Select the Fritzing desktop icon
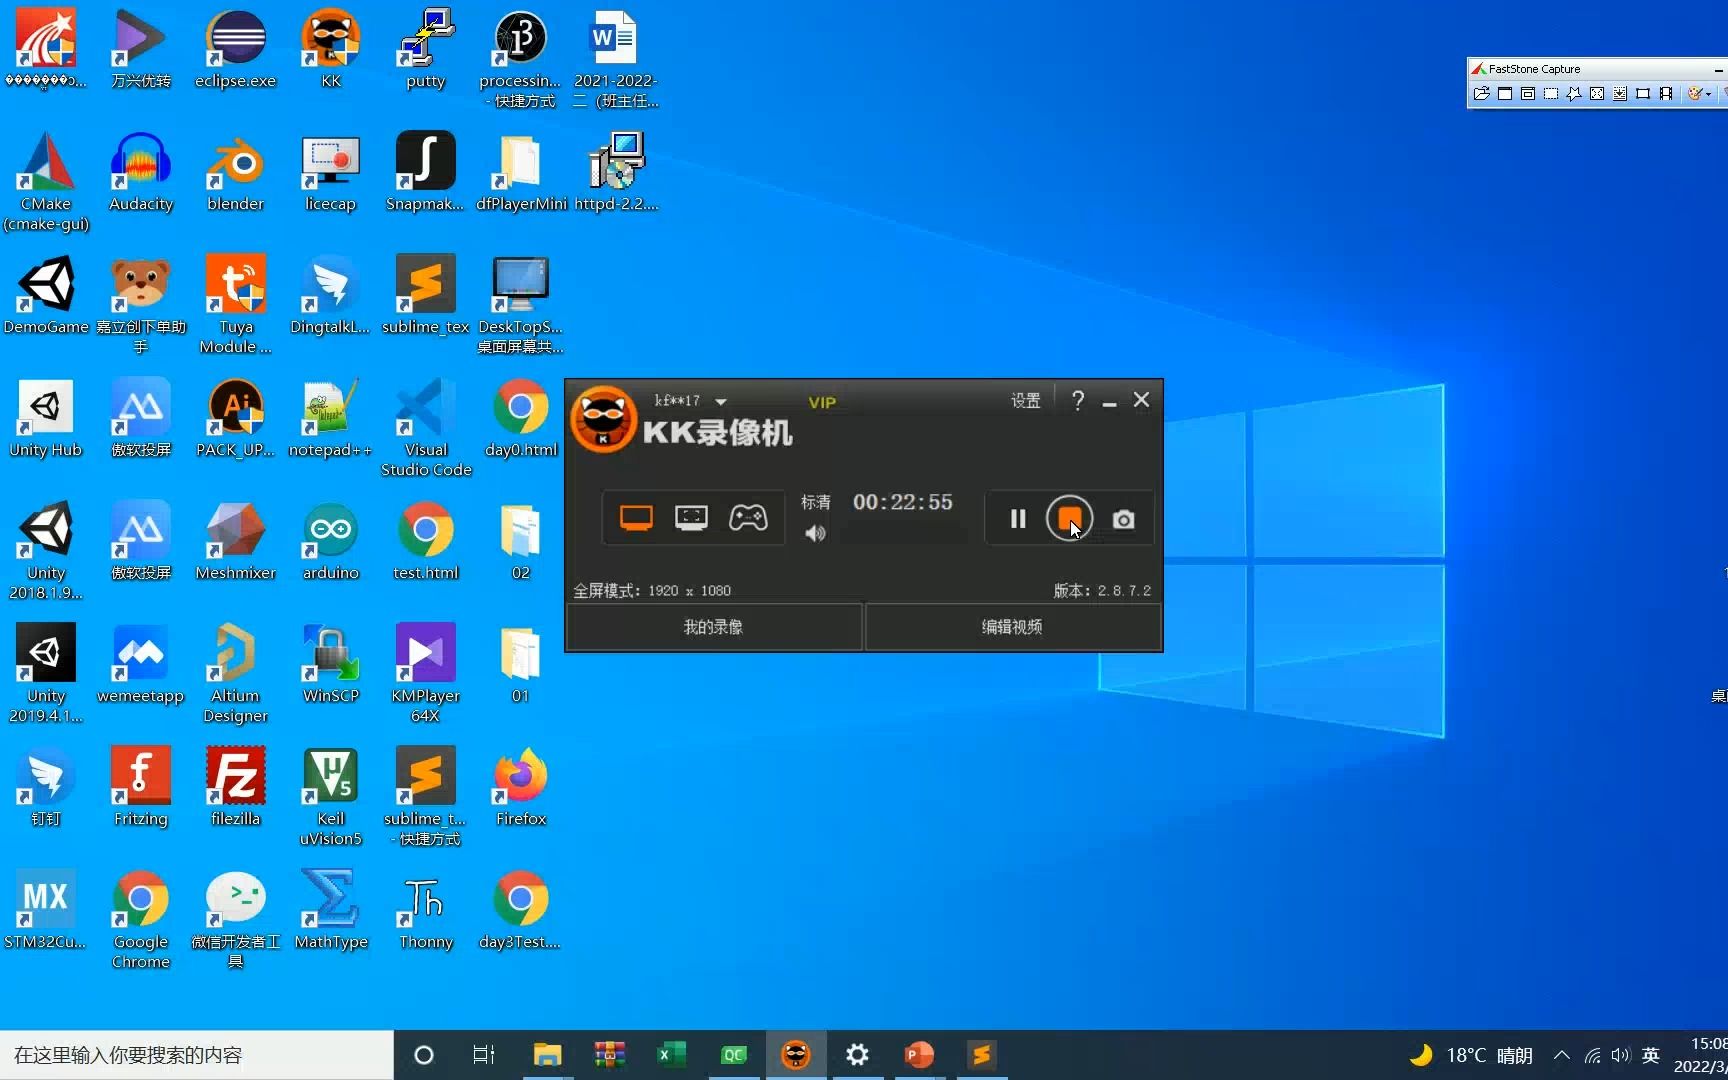Screen dimensions: 1728x1080 click(141, 787)
